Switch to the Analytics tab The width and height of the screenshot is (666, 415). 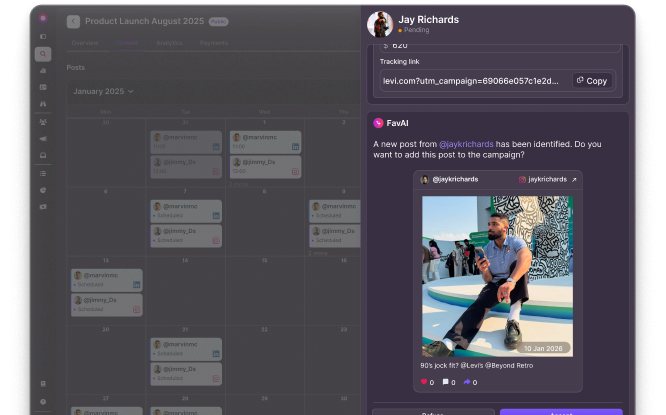(x=169, y=43)
